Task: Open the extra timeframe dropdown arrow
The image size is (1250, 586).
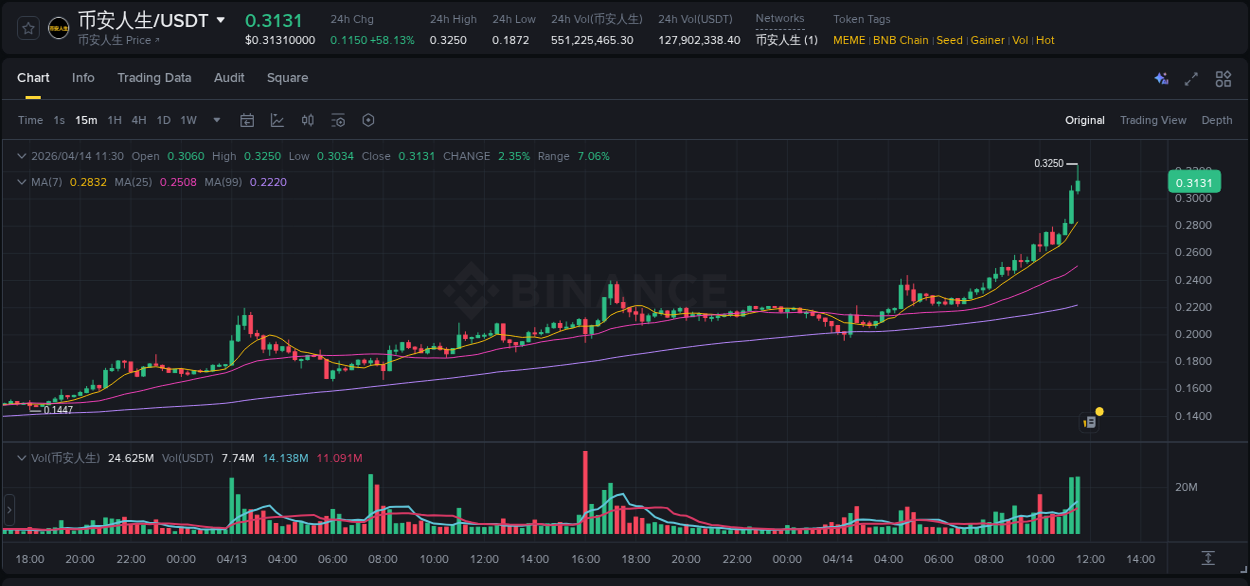Action: coord(216,120)
